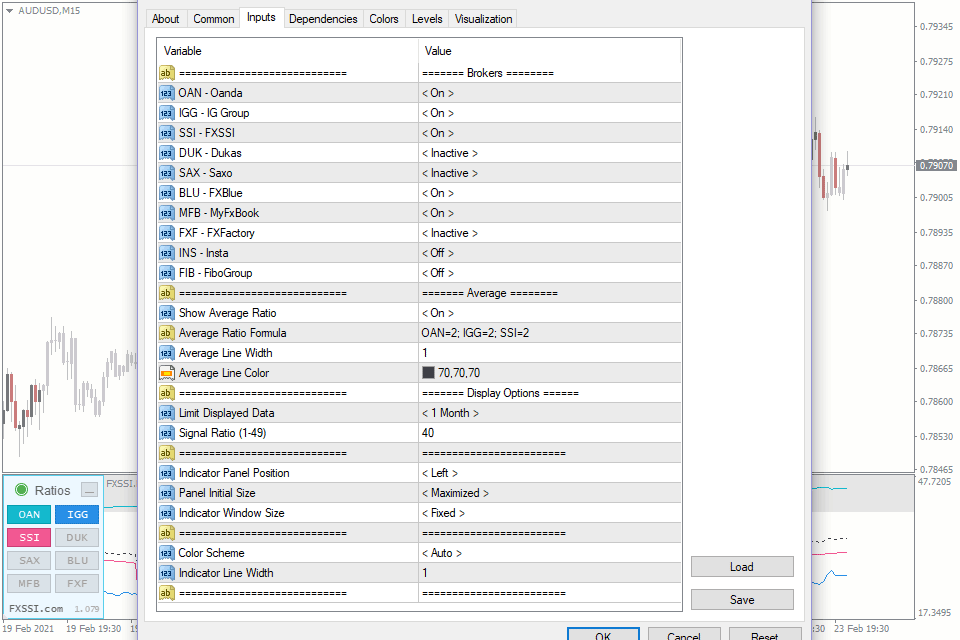Enable the FXF broker button in Ratios panel
Image resolution: width=960 pixels, height=640 pixels.
point(77,584)
